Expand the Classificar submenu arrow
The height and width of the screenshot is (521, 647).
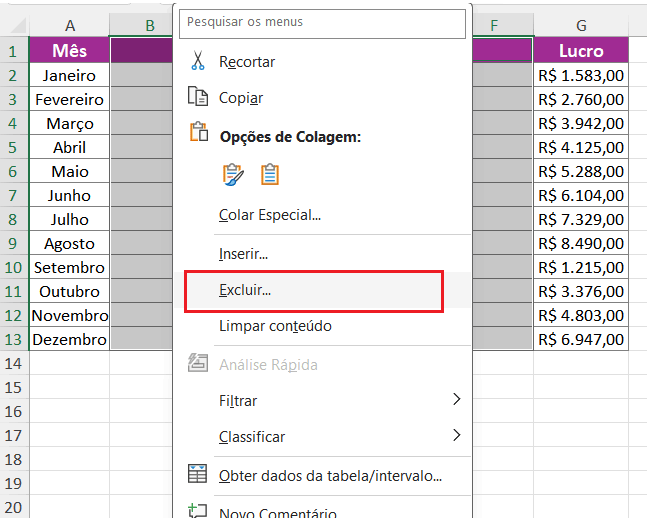click(457, 435)
